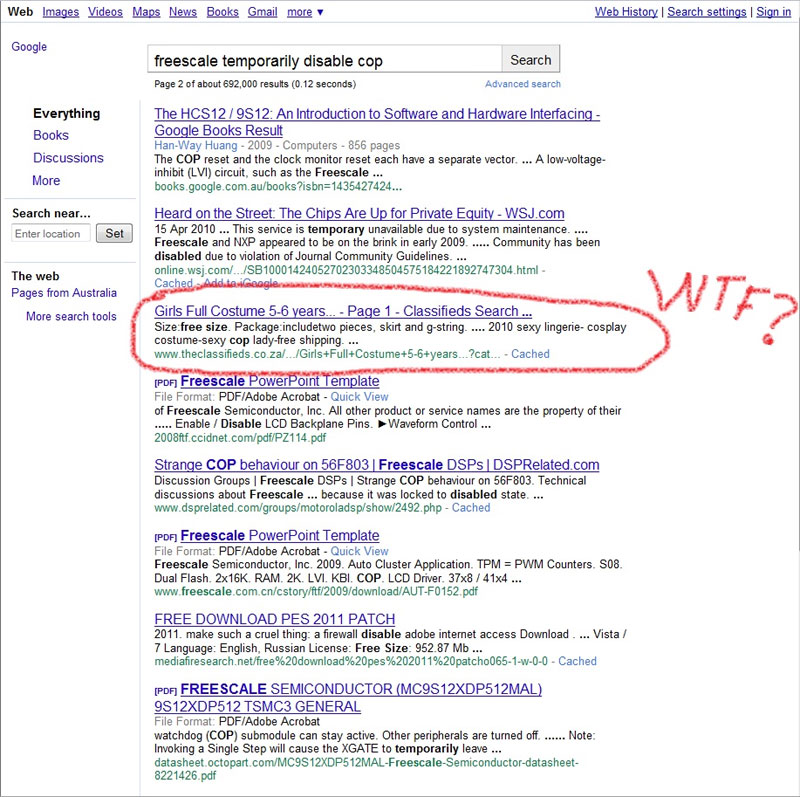Viewport: 800px width, 797px height.
Task: Click URL text www.dsprelated.com/groups/motoroladsp/show/2492.php
Action: tap(298, 508)
